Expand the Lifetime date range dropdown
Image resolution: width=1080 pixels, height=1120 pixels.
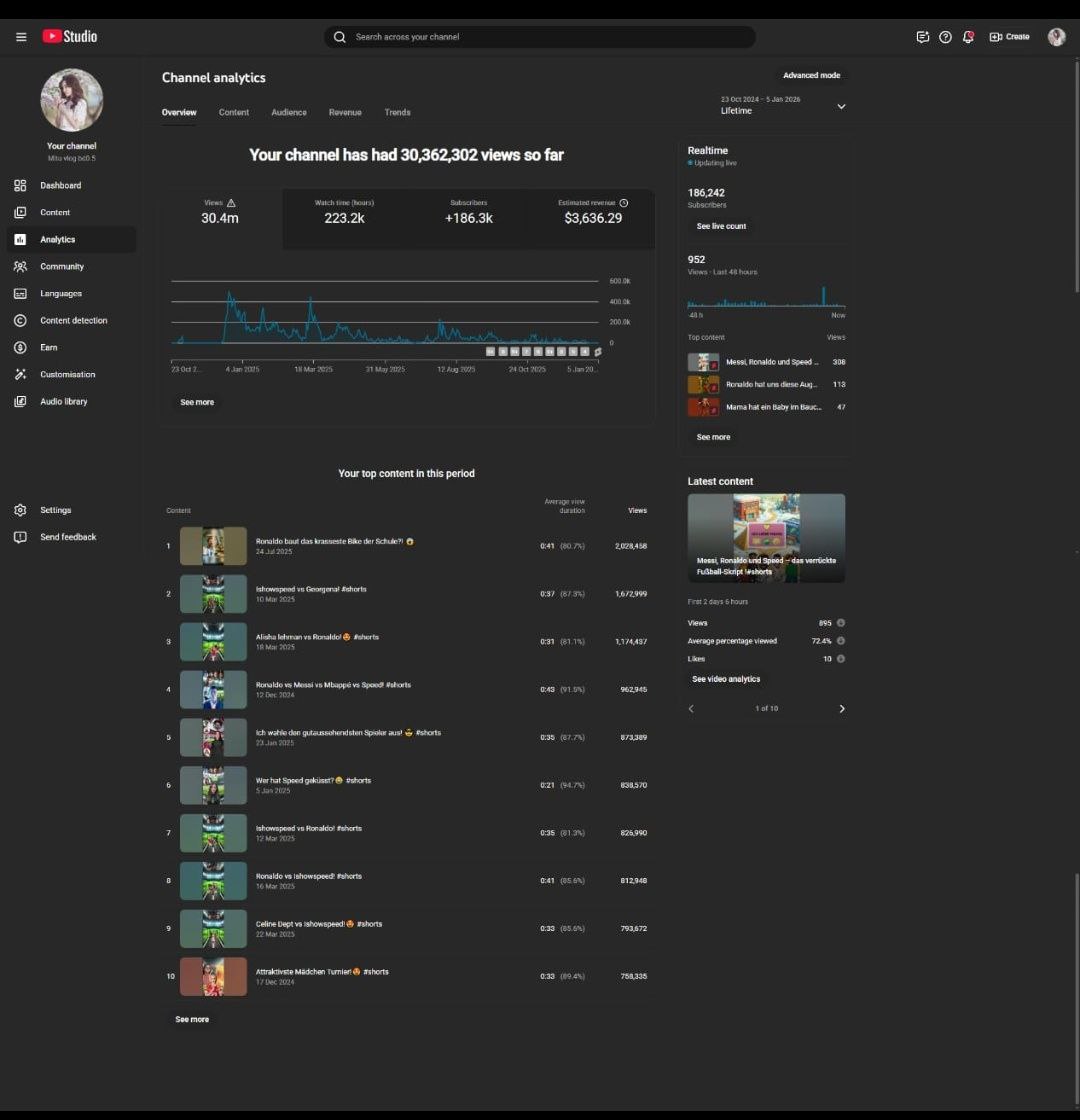(840, 106)
